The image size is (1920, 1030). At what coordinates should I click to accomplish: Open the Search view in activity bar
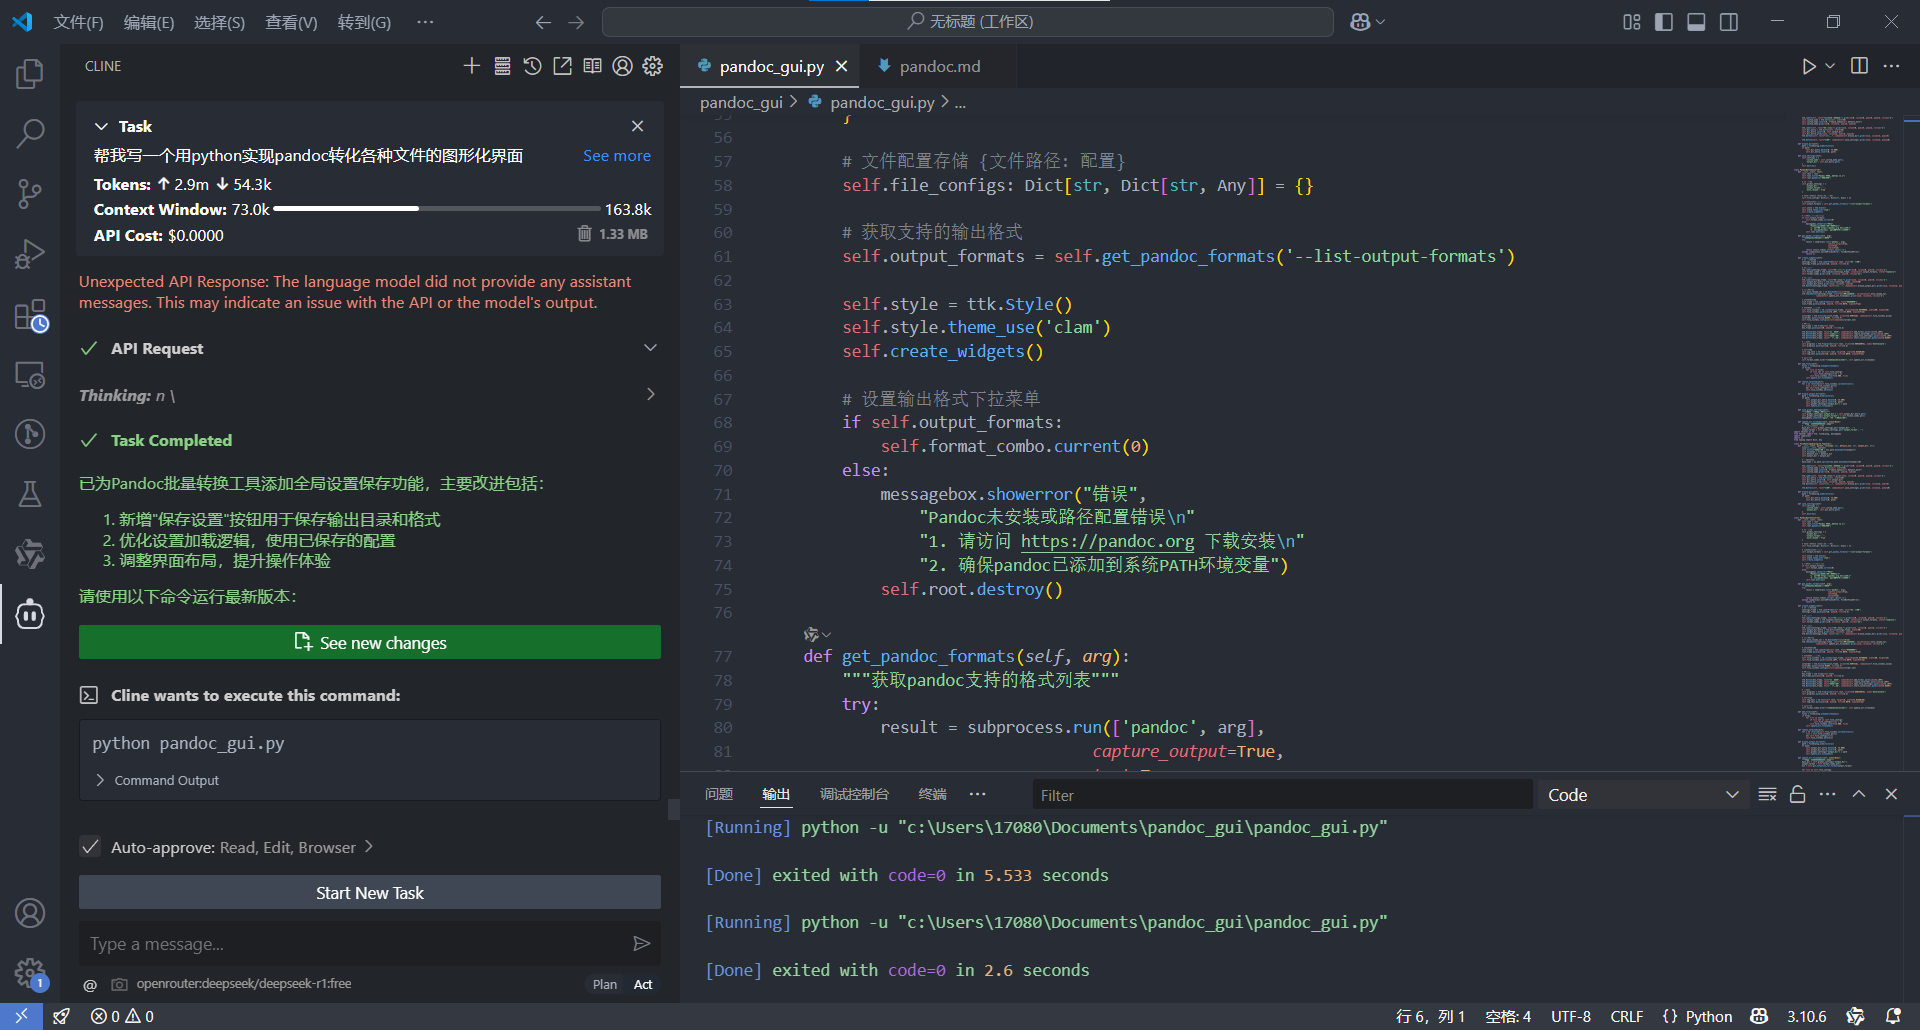pos(30,133)
